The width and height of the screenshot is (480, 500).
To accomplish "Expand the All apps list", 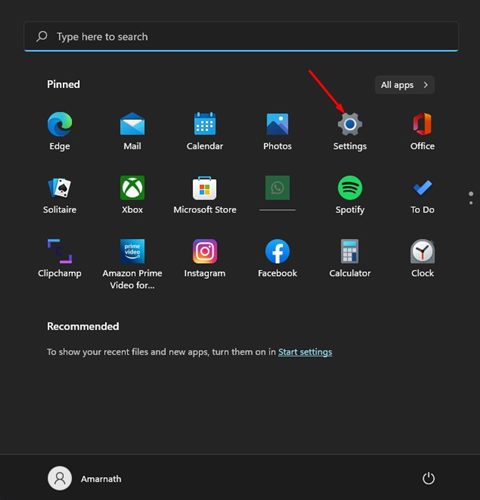I will click(x=405, y=85).
